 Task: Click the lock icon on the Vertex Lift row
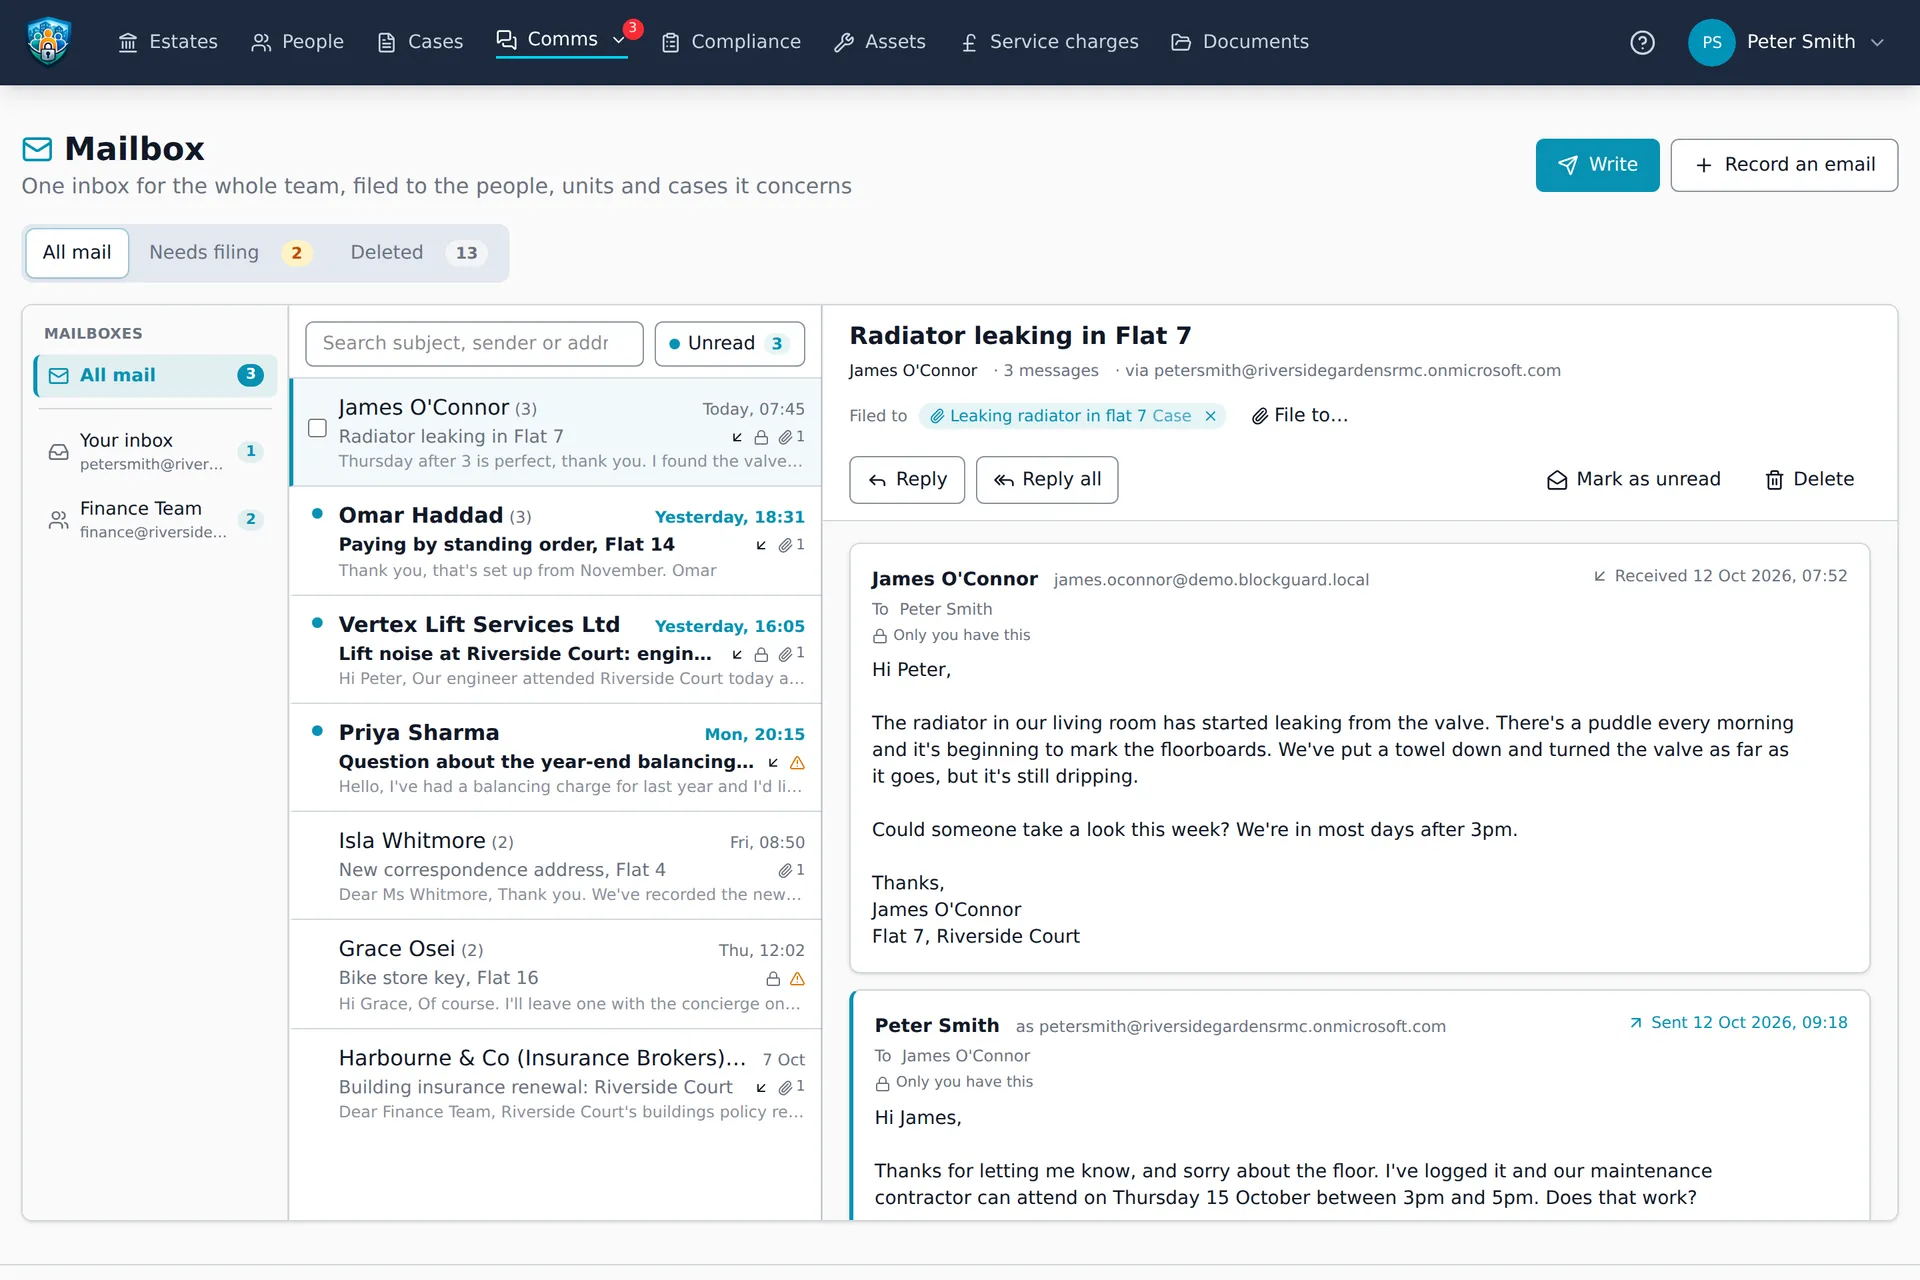(x=761, y=654)
